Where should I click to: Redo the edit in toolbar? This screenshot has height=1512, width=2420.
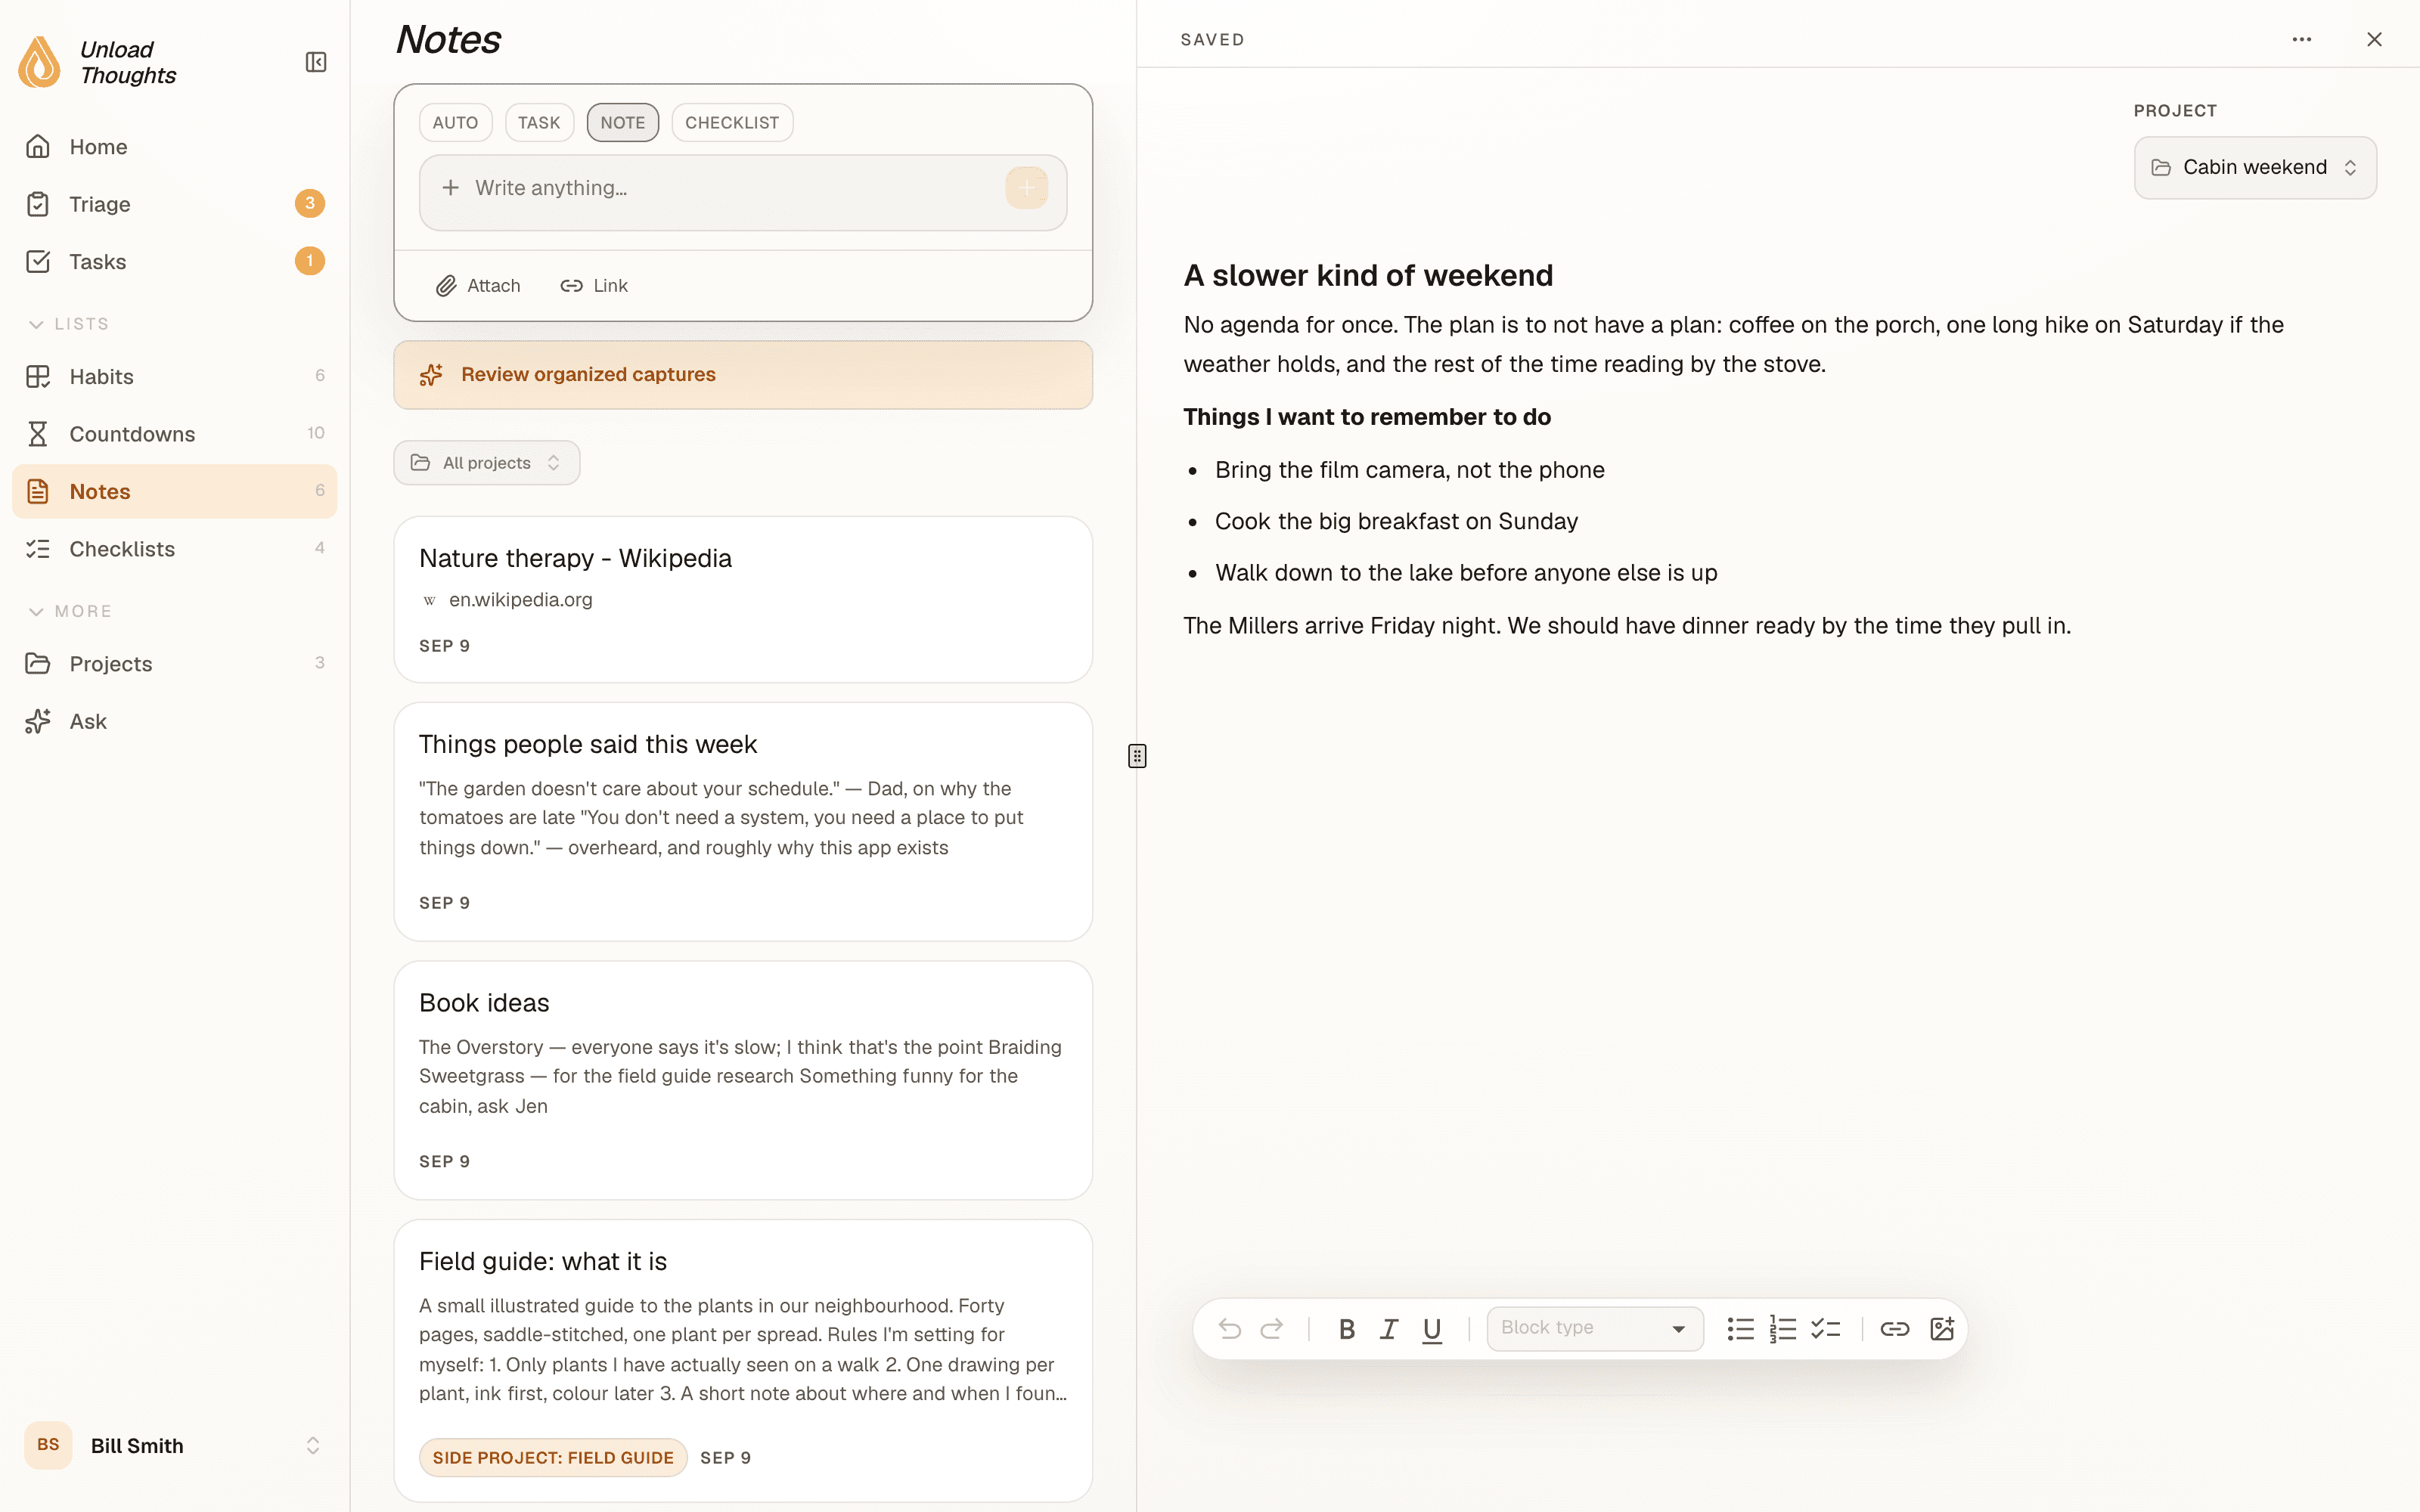click(1272, 1329)
